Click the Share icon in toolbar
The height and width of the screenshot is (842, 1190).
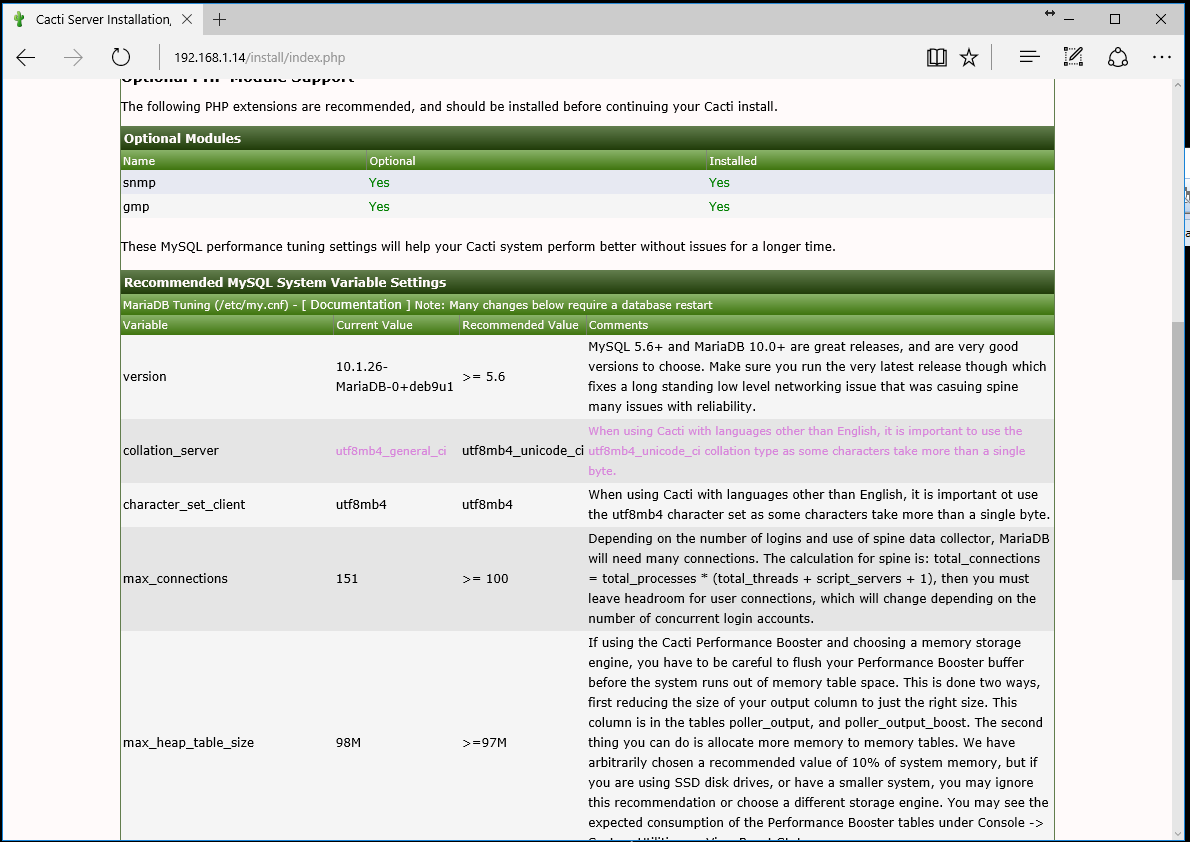click(1118, 57)
